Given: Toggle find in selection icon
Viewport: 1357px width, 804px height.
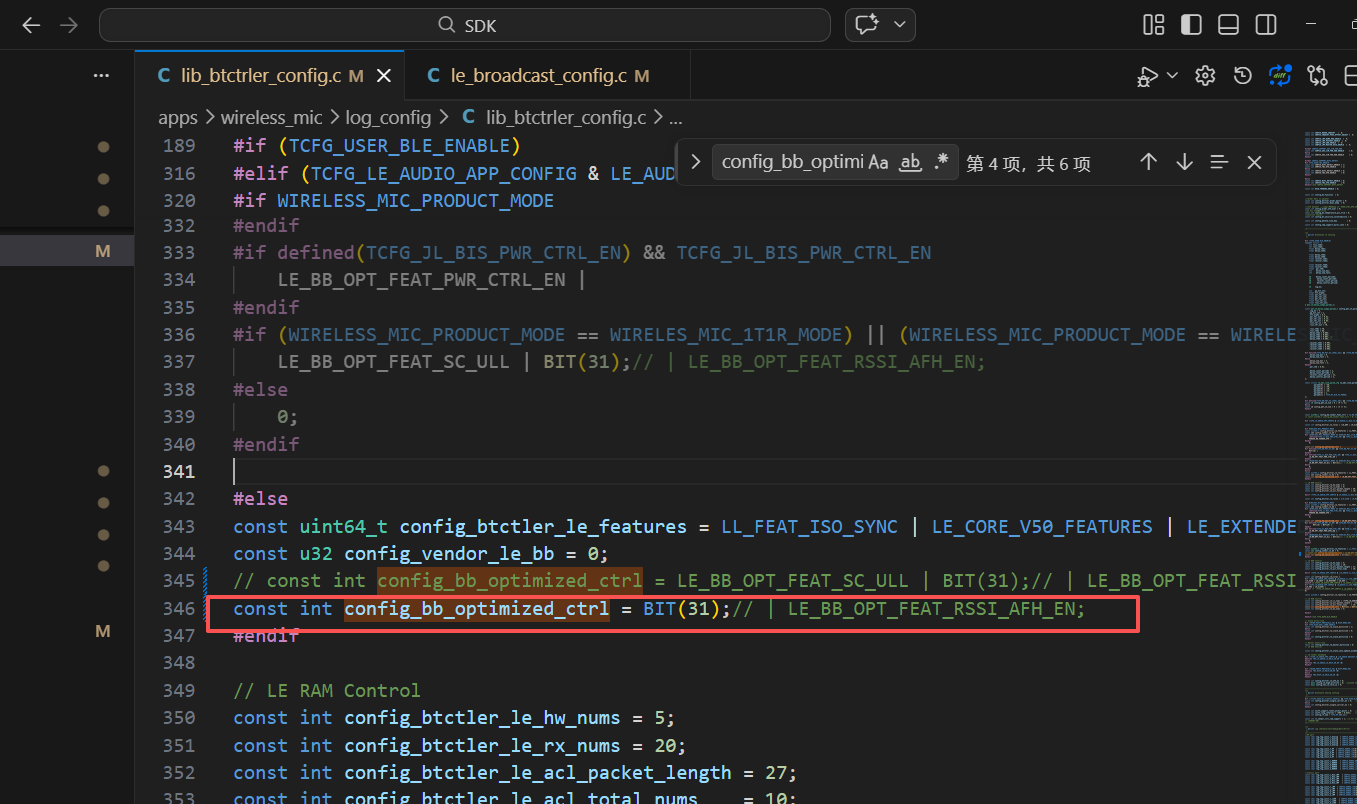Looking at the screenshot, I should (x=1219, y=162).
